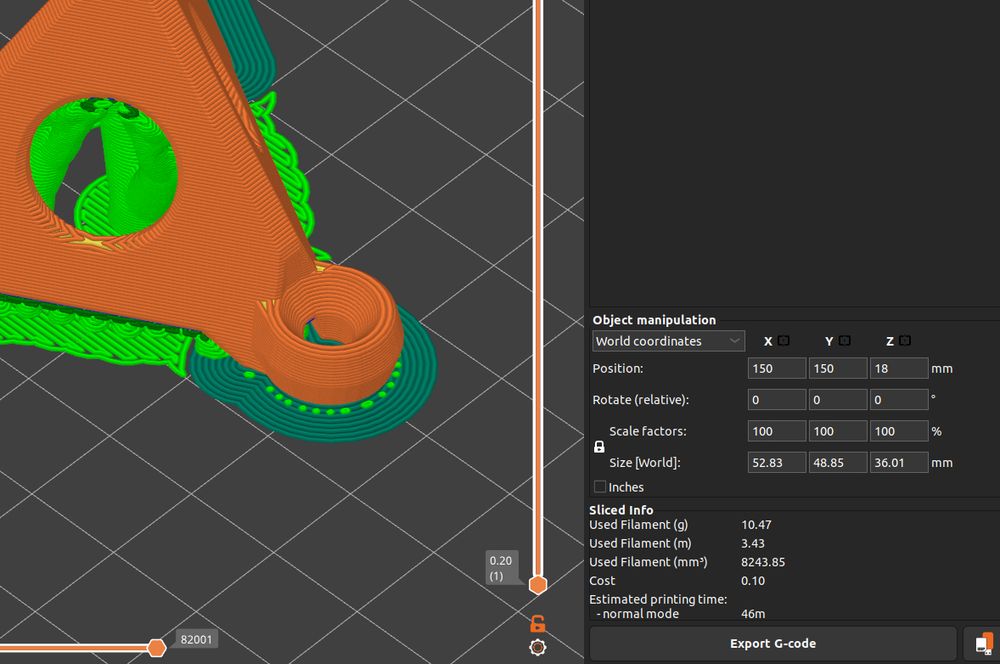Toggle the orange unlock icon below the layer slider
Image resolution: width=1000 pixels, height=664 pixels.
point(538,622)
